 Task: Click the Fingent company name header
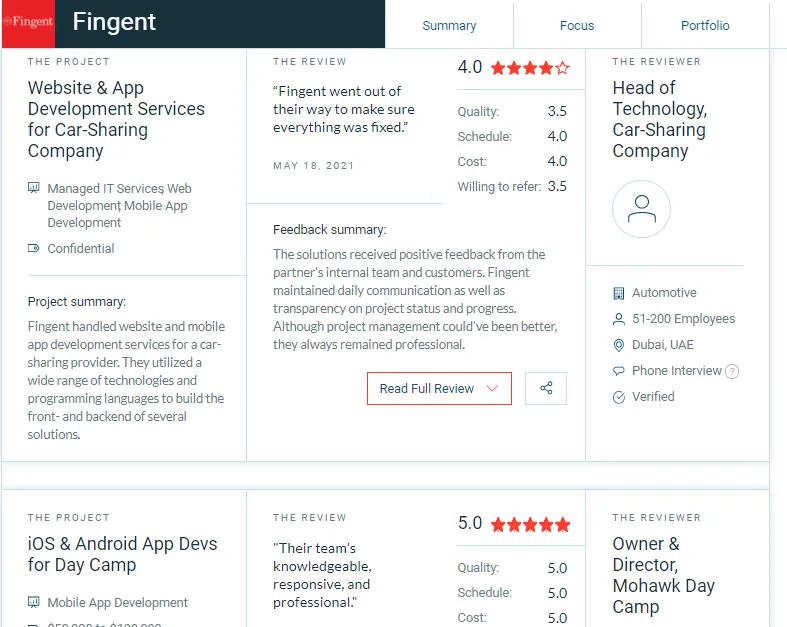point(114,22)
